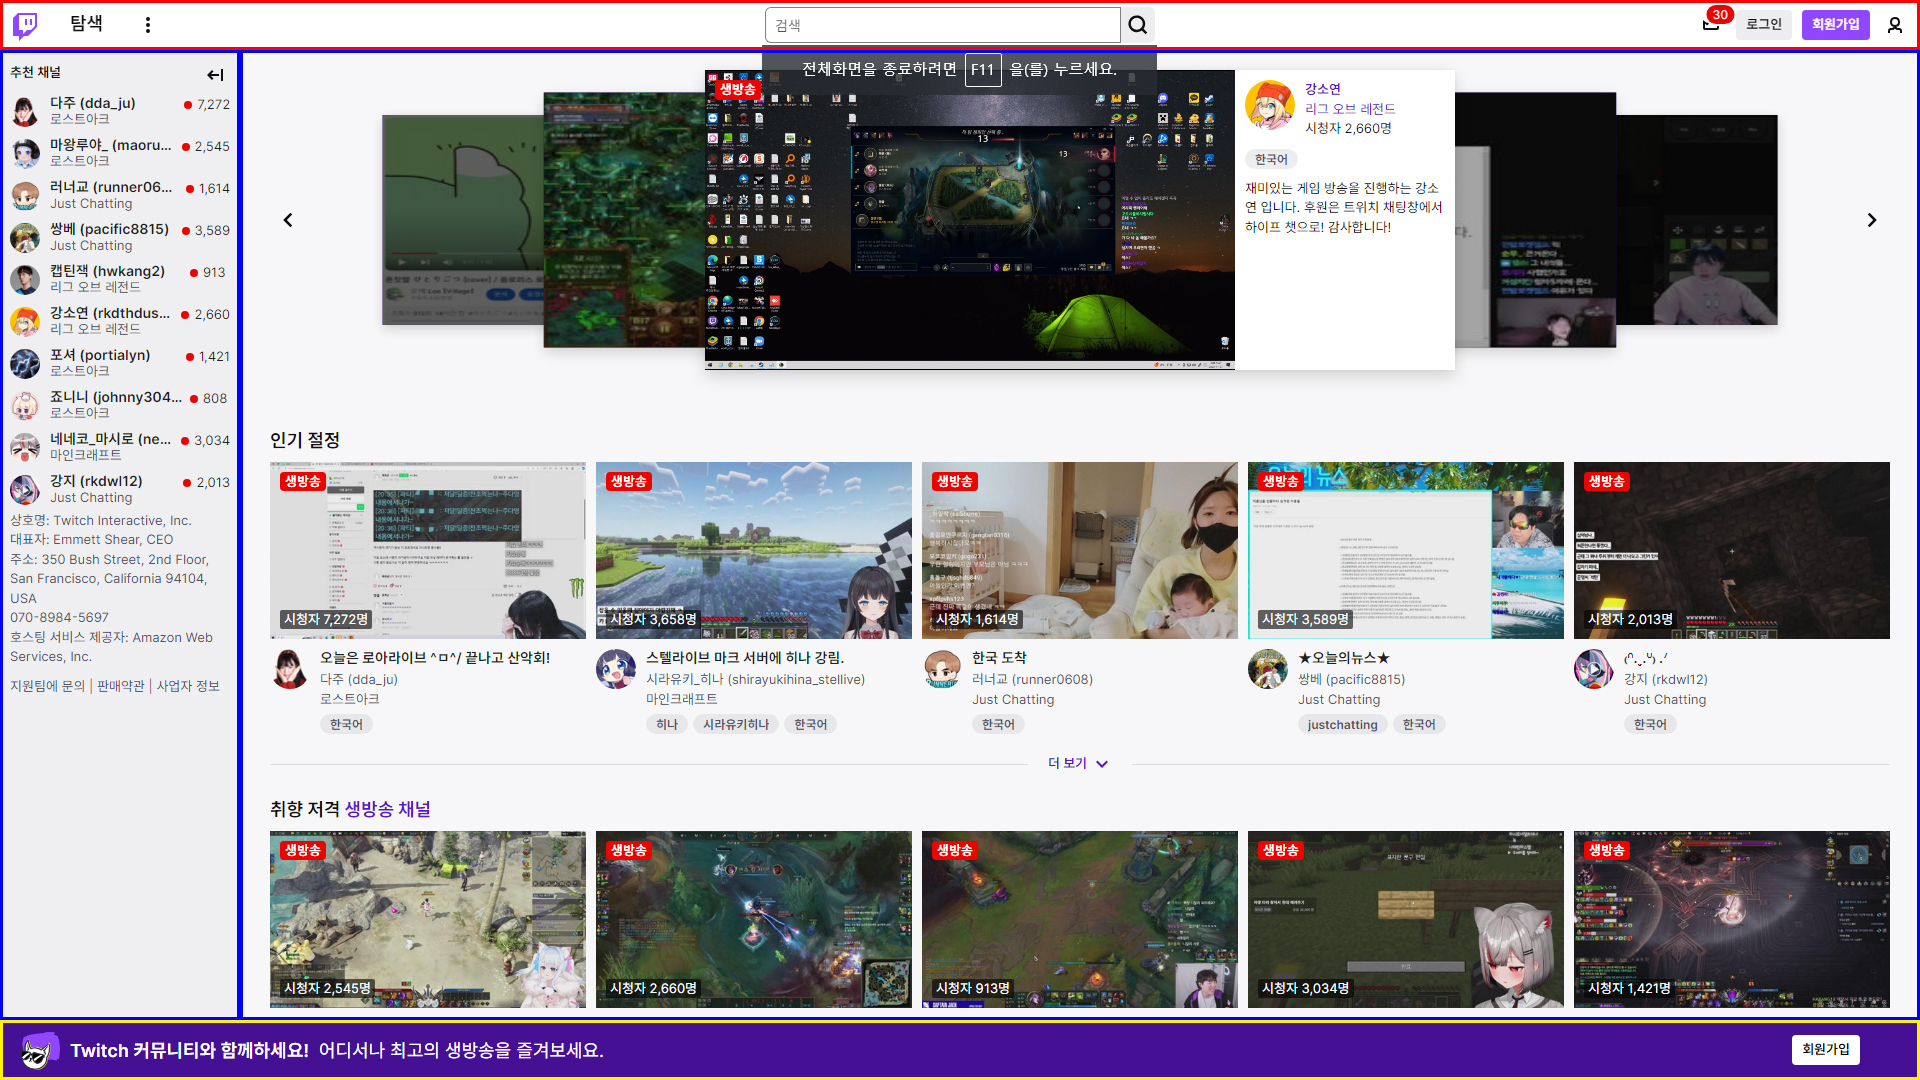1920x1080 pixels.
Task: Click the Twitch community banner mascot icon
Action: click(x=40, y=1050)
